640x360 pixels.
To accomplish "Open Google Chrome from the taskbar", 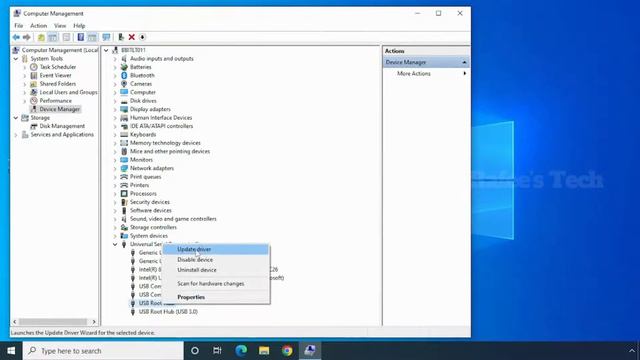I will pyautogui.click(x=287, y=351).
